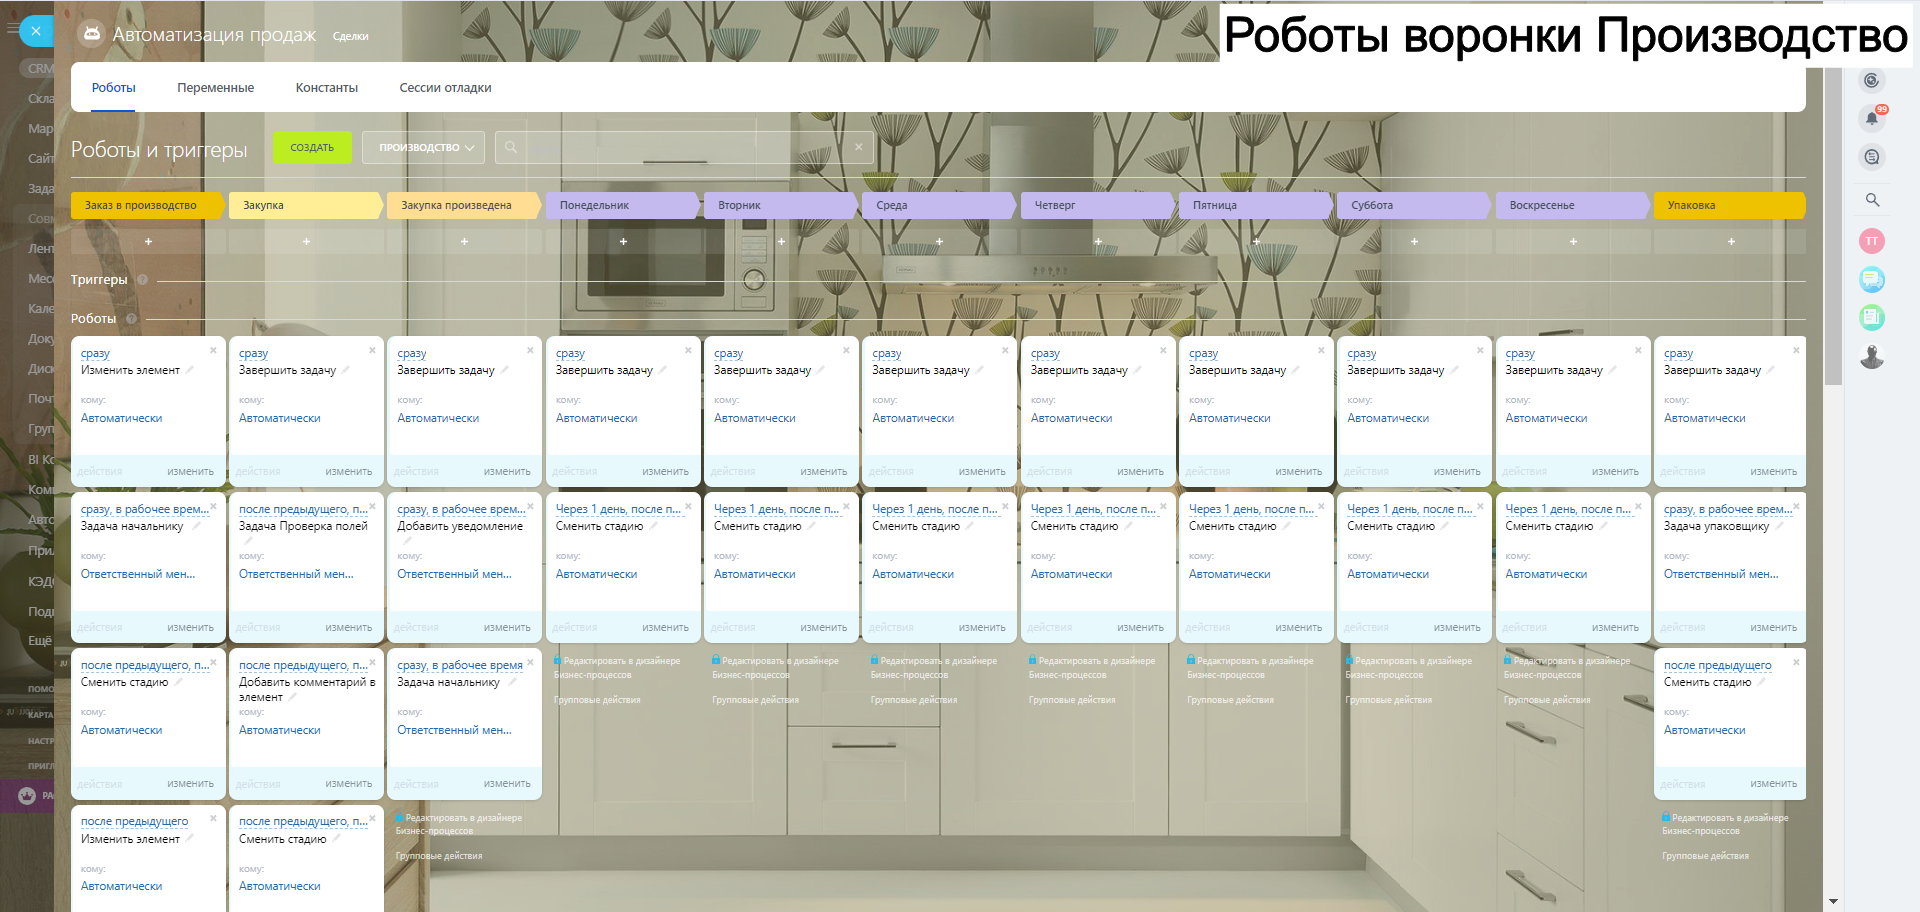Screen dimensions: 1920x912
Task: Switch to the Роботы tab
Action: click(x=114, y=88)
